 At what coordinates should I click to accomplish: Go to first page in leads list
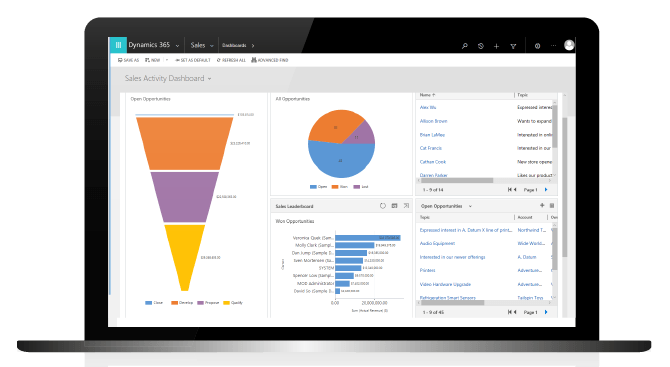[509, 189]
